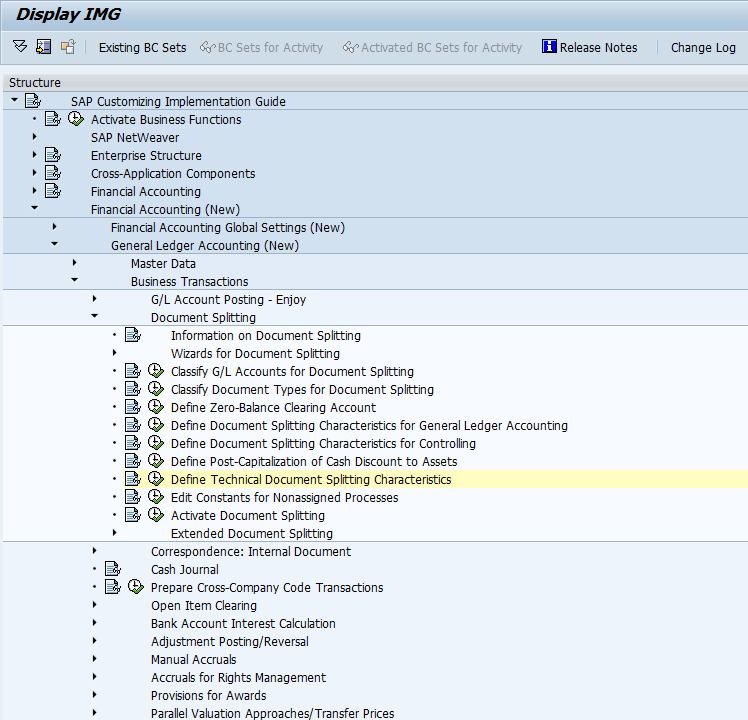The height and width of the screenshot is (720, 748).
Task: Expand the Master Data node
Action: coord(74,263)
